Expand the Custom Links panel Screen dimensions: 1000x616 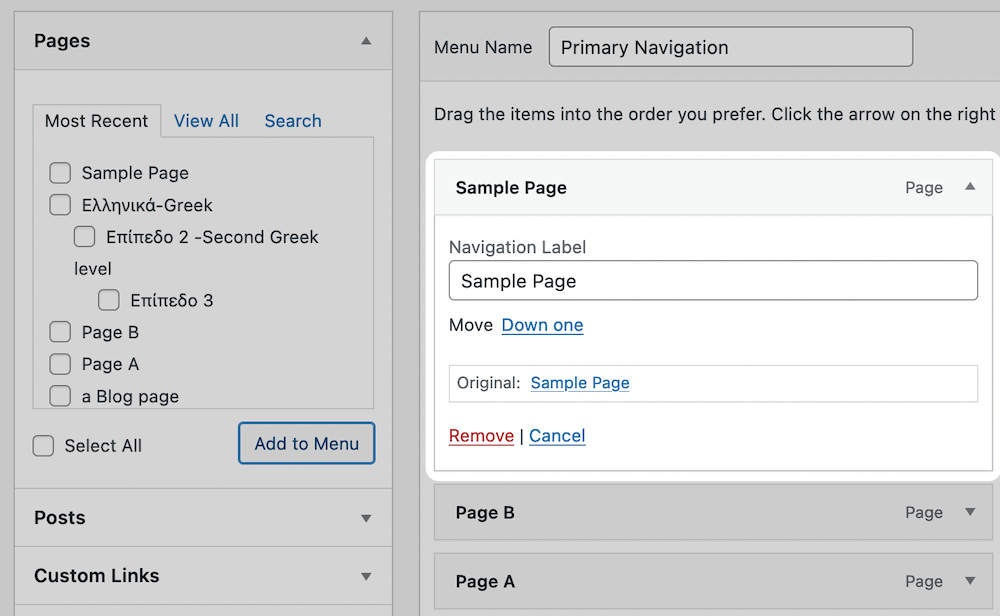[x=366, y=576]
